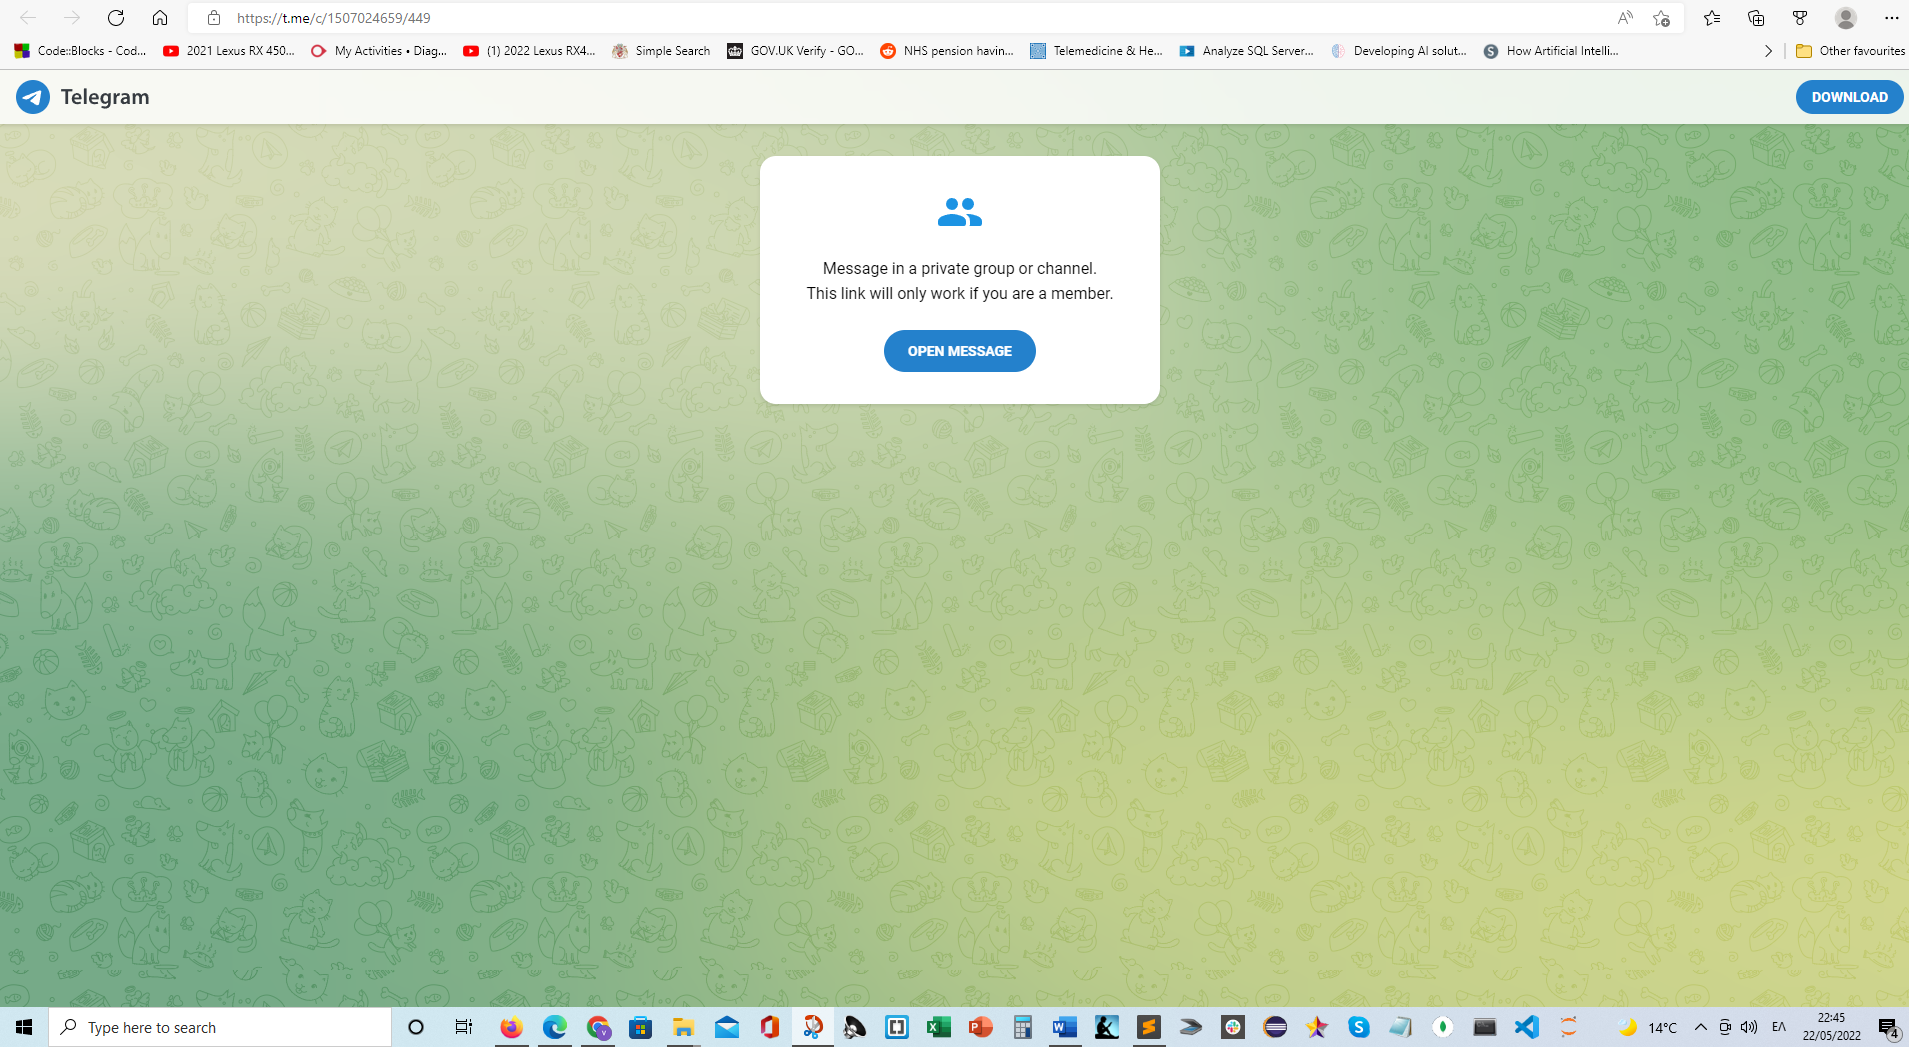This screenshot has width=1909, height=1047.
Task: Open the Developing AI solut... bookmark
Action: point(1399,51)
